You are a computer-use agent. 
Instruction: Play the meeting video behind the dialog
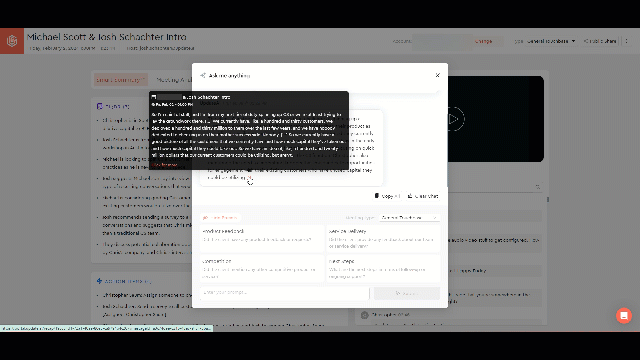(453, 119)
